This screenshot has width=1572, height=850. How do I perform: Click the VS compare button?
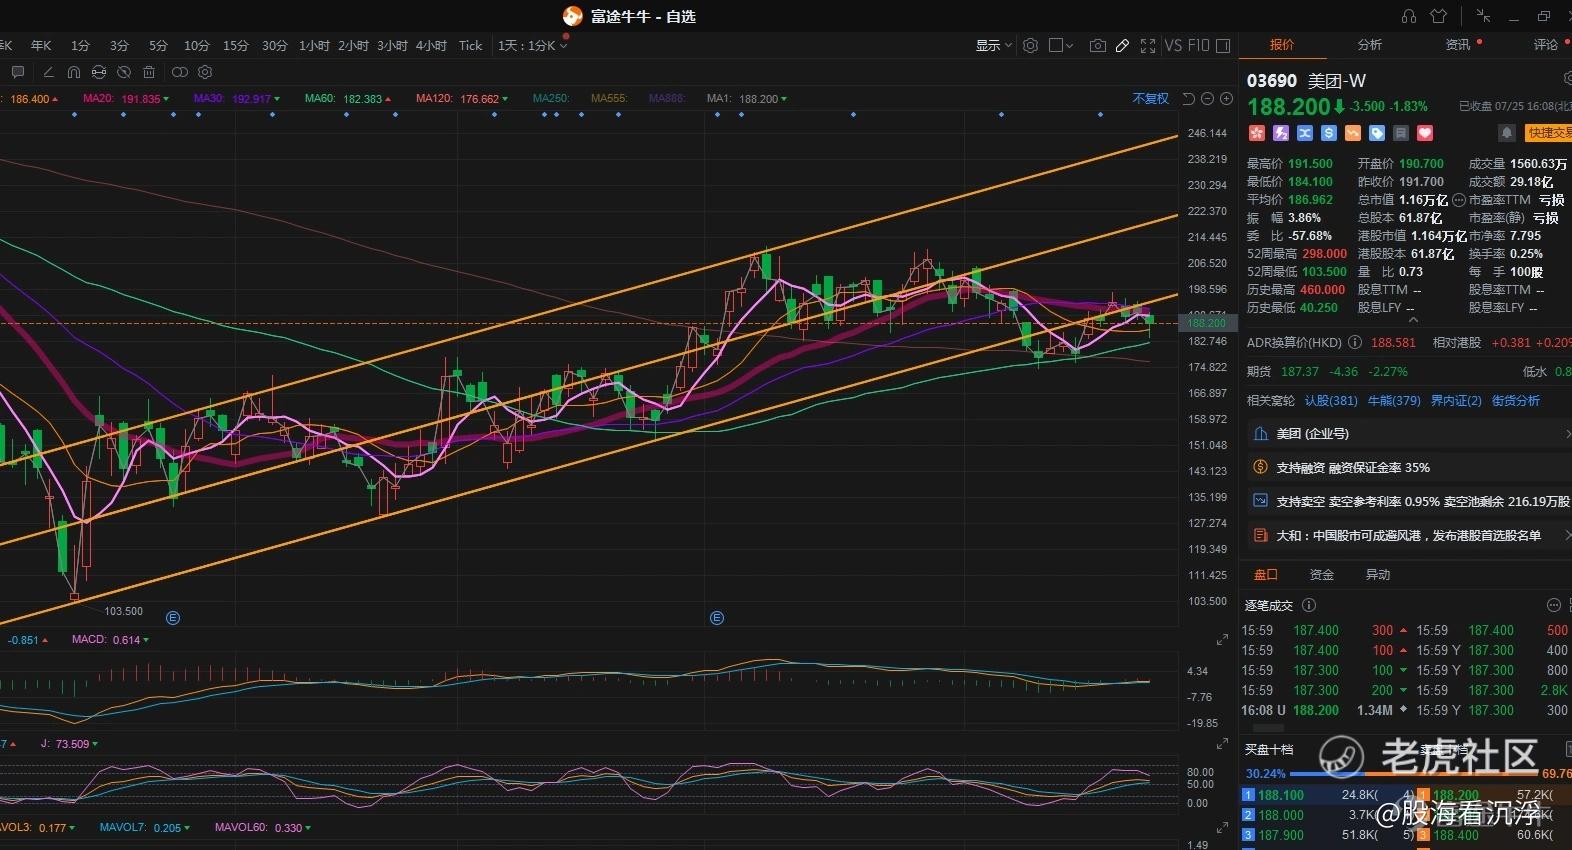coord(1173,45)
